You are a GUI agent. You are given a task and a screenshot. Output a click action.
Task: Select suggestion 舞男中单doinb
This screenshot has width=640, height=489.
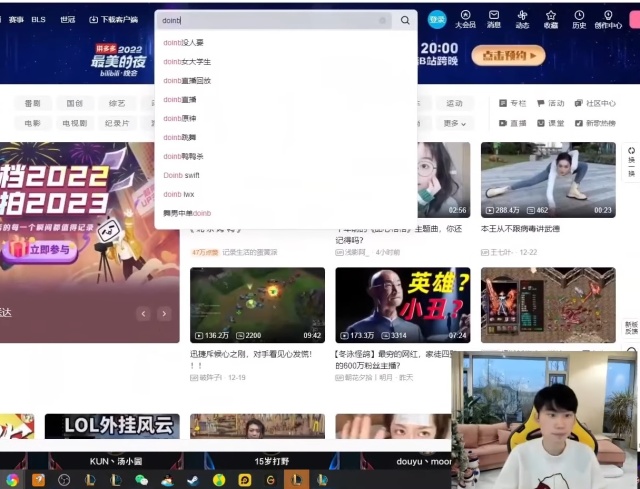pyautogui.click(x=187, y=213)
